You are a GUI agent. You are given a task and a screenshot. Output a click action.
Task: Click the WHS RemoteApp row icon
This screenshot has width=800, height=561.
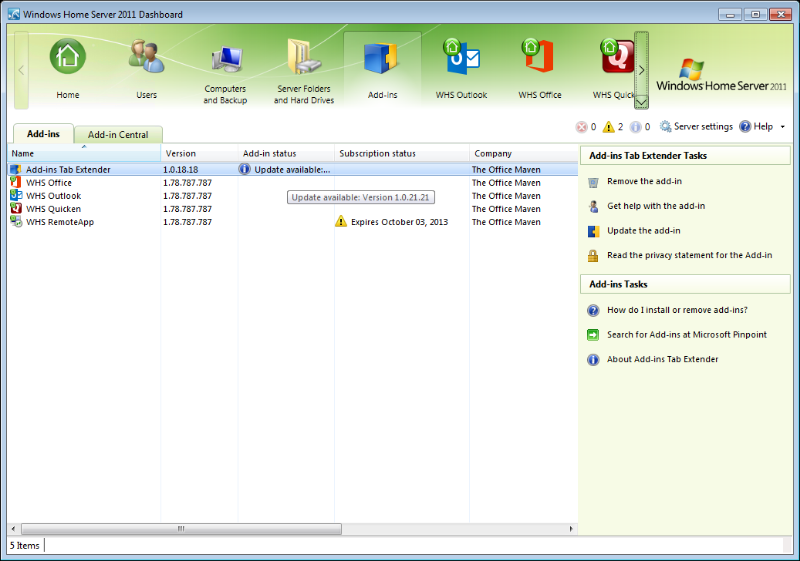[16, 222]
